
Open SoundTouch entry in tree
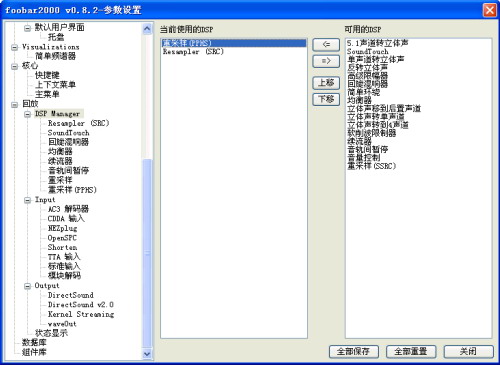68,133
